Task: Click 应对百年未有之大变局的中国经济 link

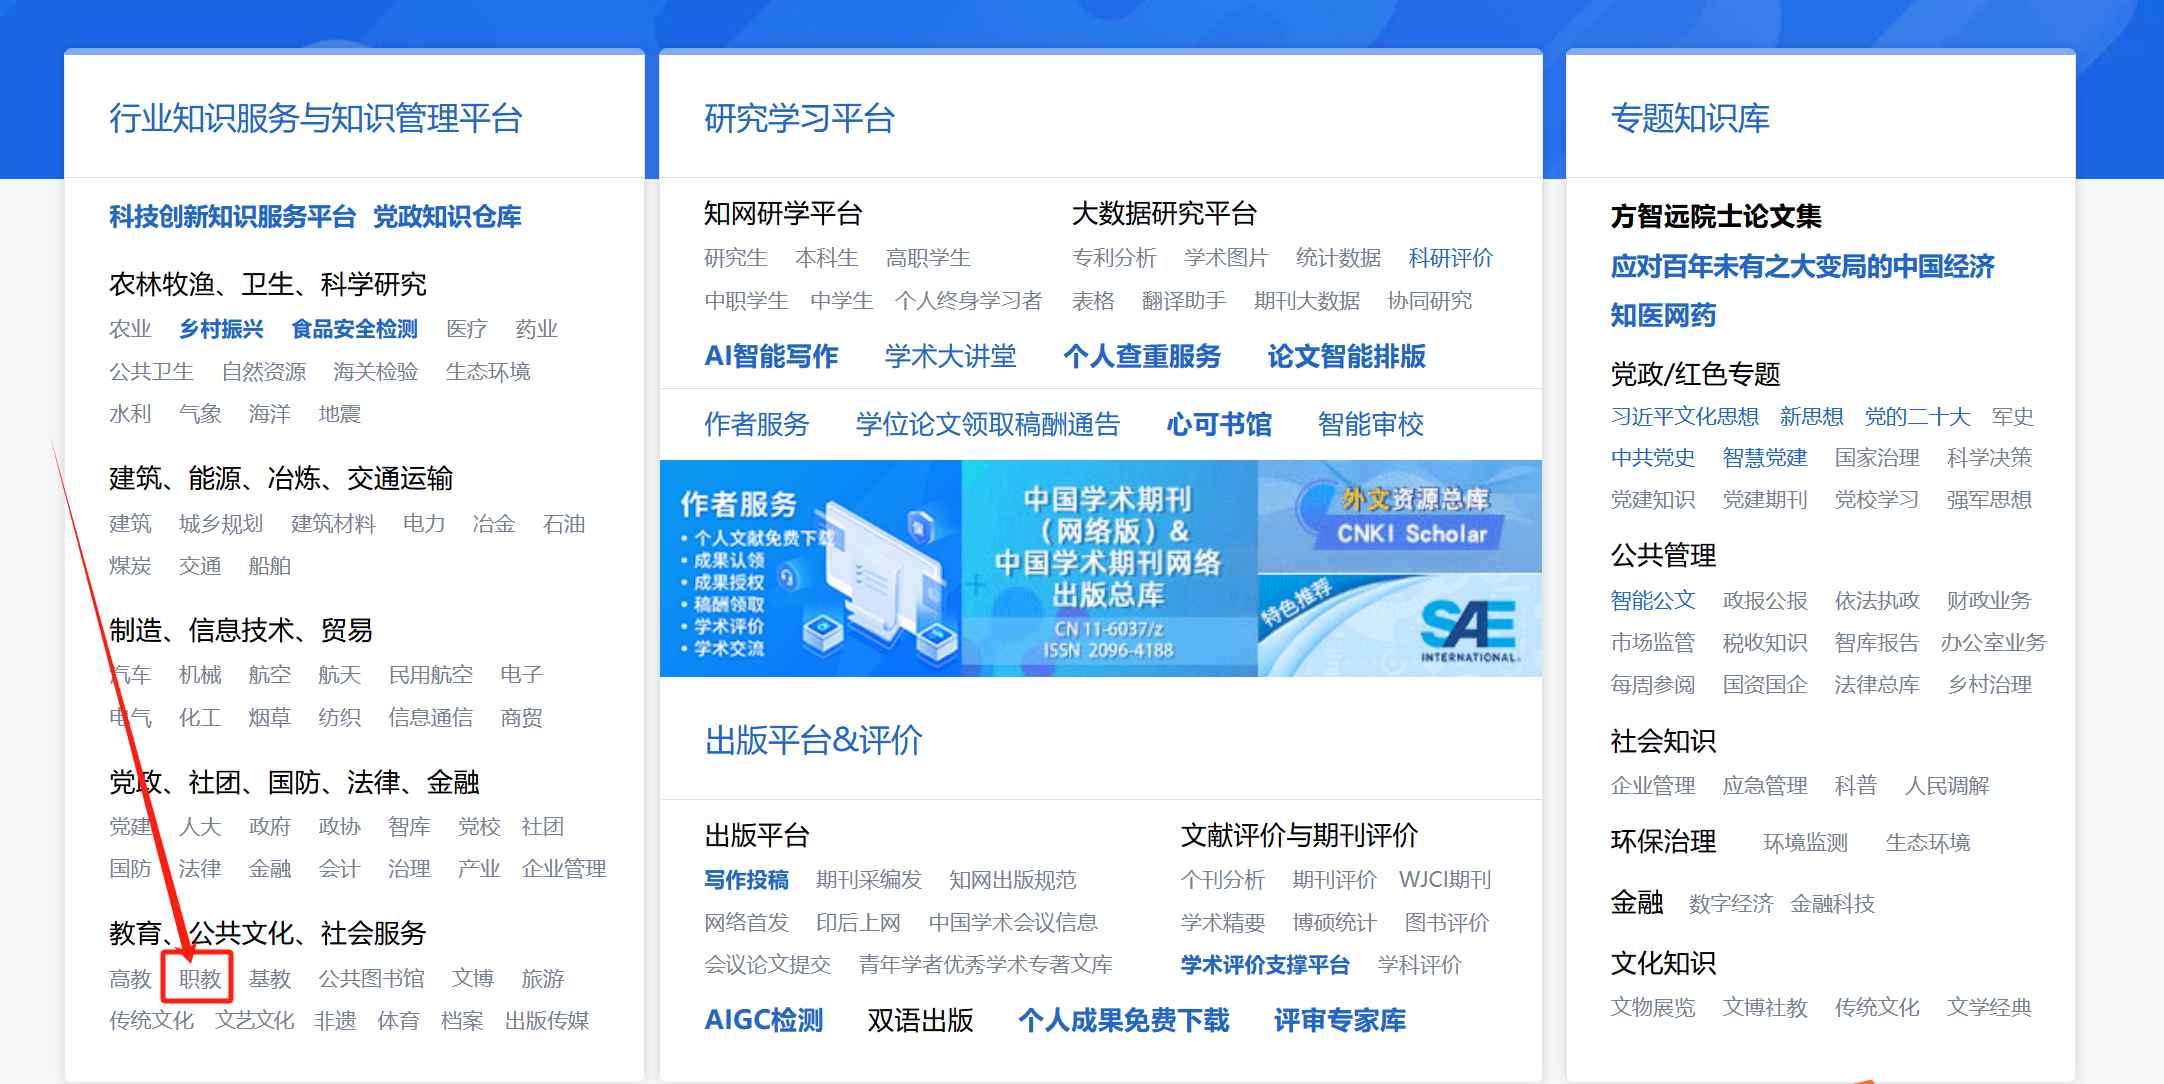Action: click(x=1802, y=266)
